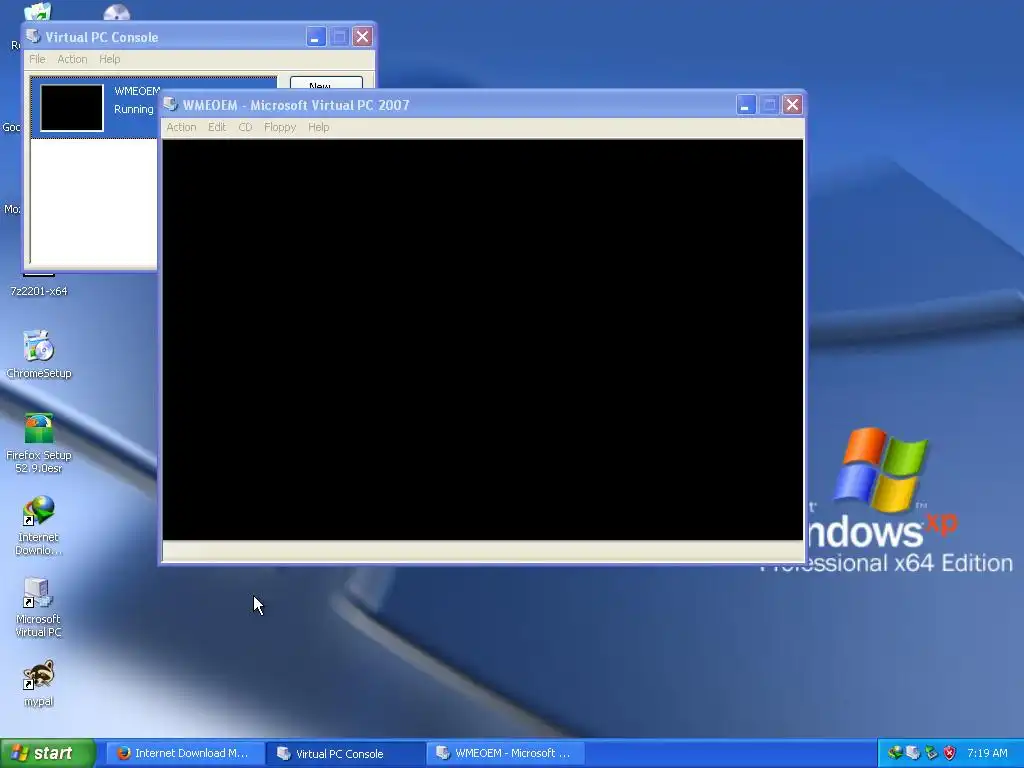Viewport: 1024px width, 768px height.
Task: Select the CD disc icon on the desktop
Action: pyautogui.click(x=117, y=12)
